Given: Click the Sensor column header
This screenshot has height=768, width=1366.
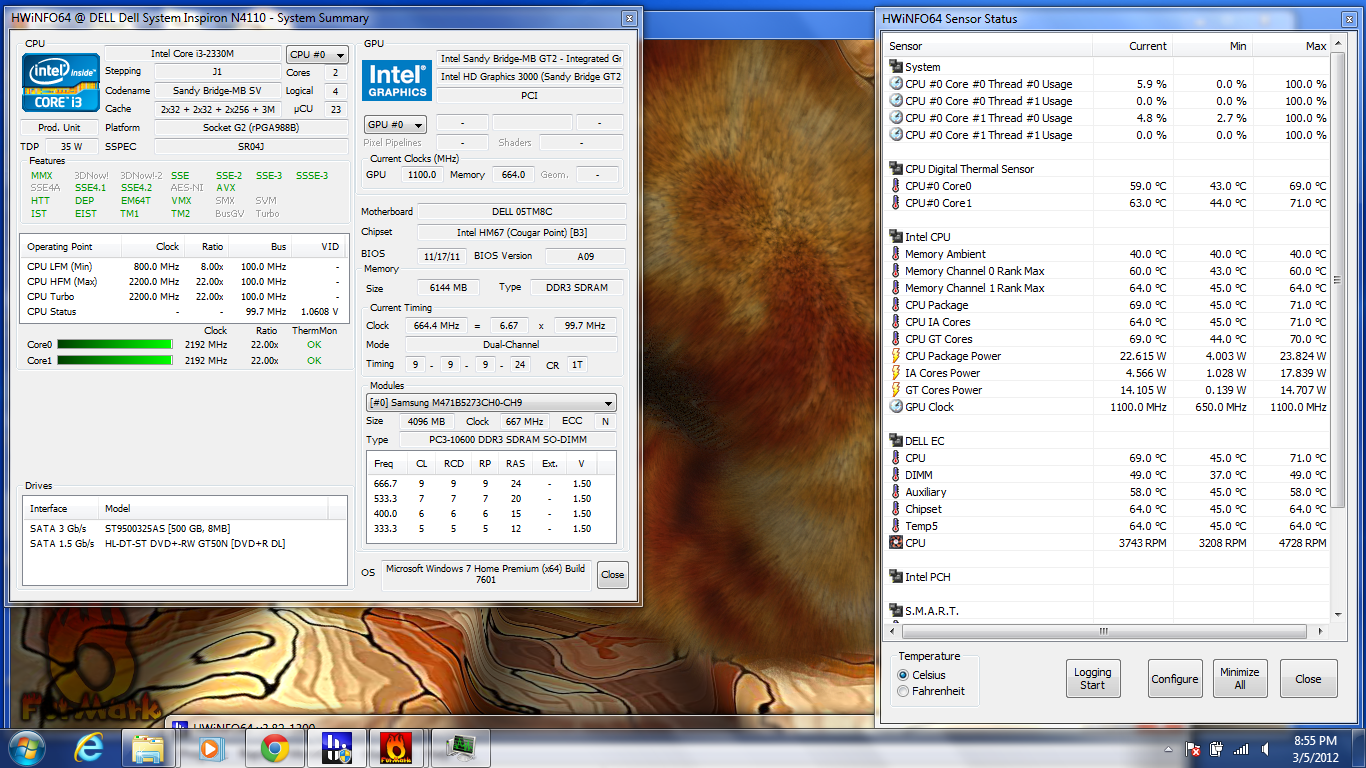Looking at the screenshot, I should coord(988,46).
